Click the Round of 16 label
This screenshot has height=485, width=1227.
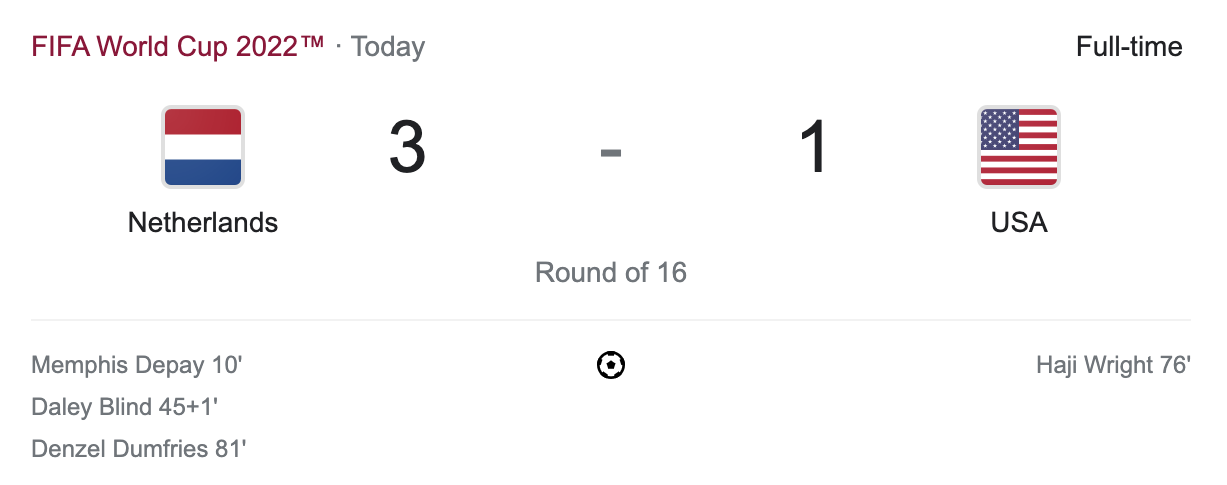tap(611, 272)
